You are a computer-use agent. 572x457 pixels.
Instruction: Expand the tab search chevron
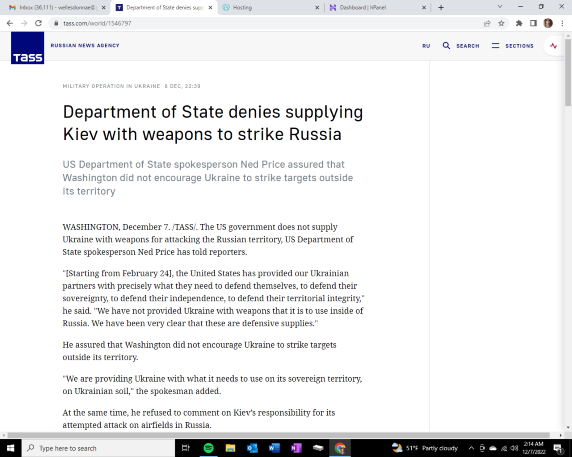point(500,7)
